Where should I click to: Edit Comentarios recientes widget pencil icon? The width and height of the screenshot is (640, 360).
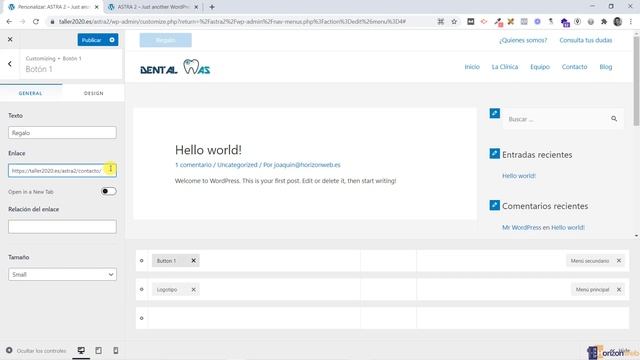pyautogui.click(x=495, y=205)
